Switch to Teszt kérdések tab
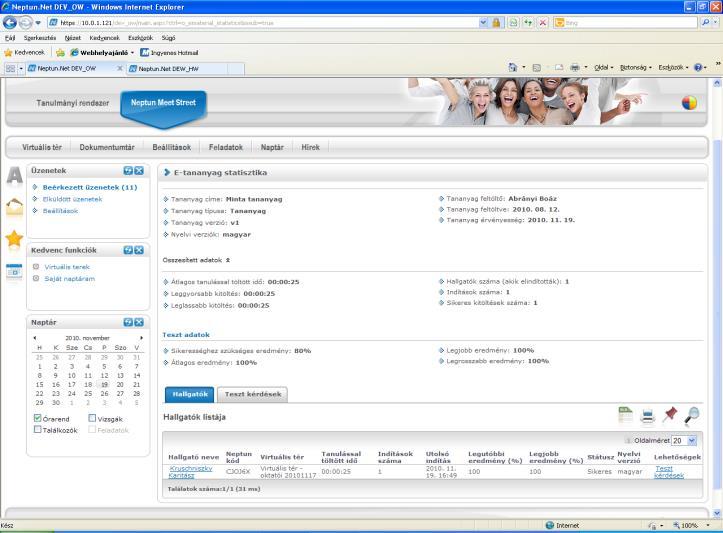 253,395
